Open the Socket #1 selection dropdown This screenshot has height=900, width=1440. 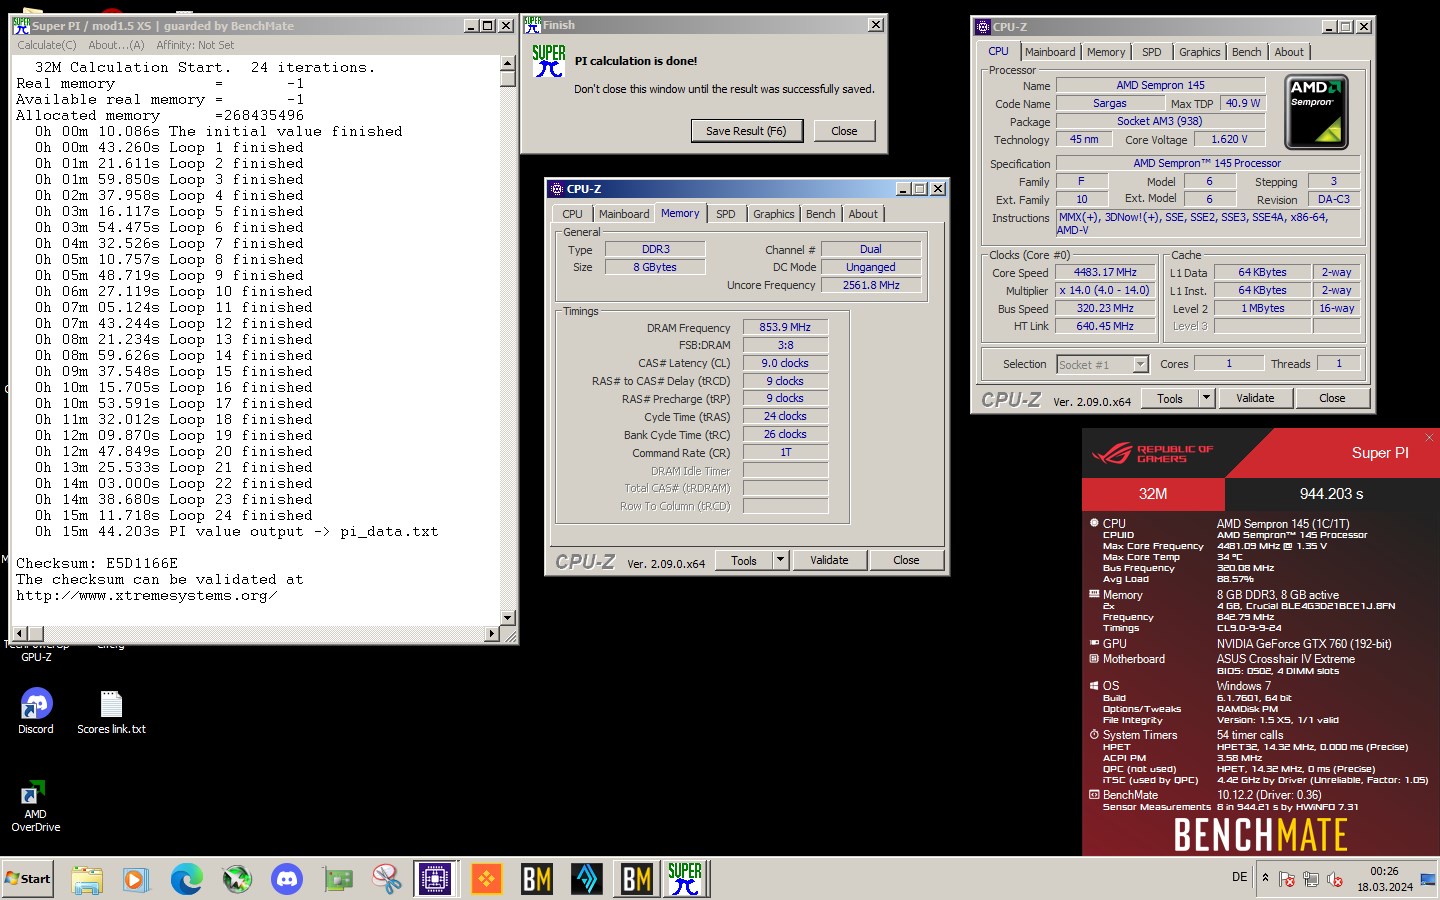pos(1140,365)
